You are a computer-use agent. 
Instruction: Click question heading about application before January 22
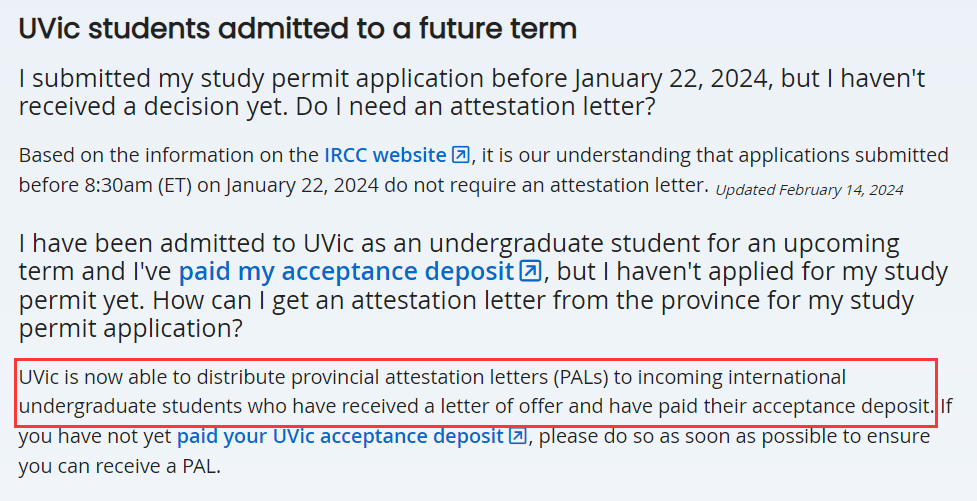[472, 92]
